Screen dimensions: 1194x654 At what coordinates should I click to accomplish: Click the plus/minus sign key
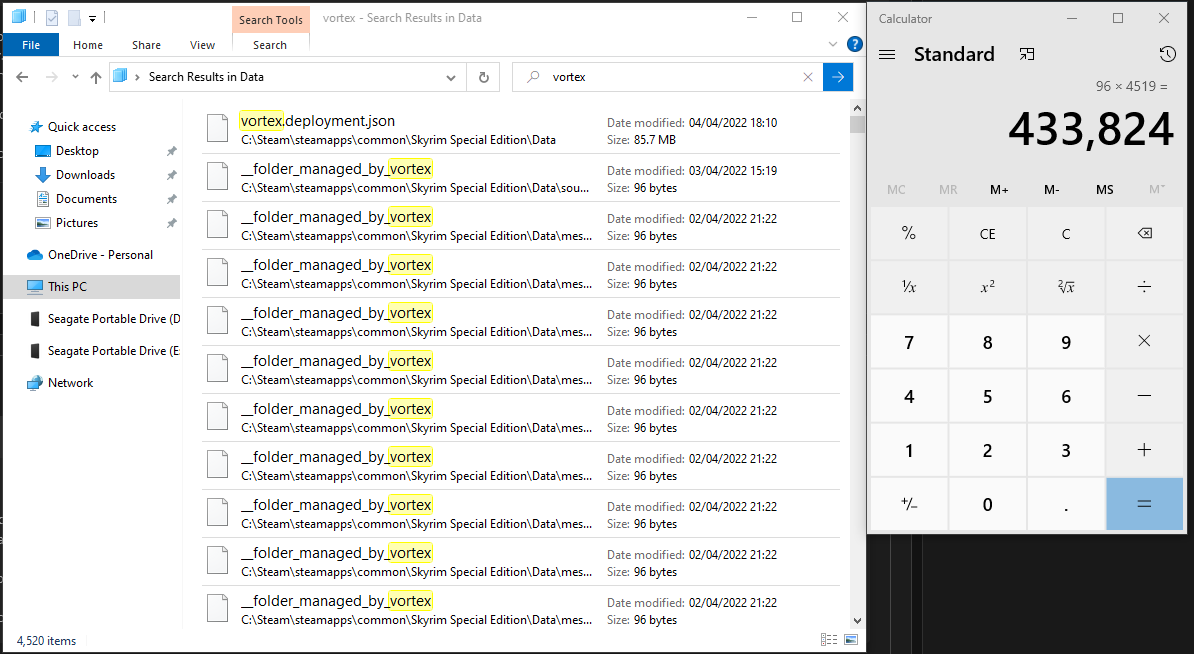tap(908, 504)
